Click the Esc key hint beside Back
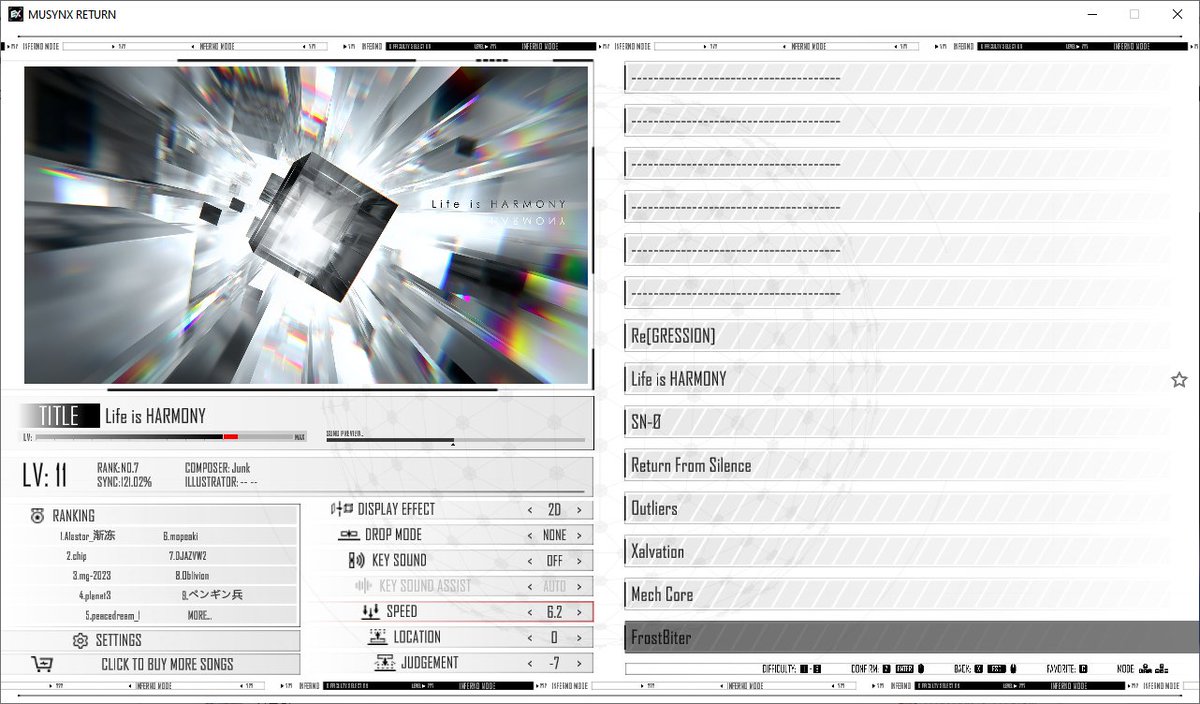This screenshot has height=704, width=1200. click(998, 669)
